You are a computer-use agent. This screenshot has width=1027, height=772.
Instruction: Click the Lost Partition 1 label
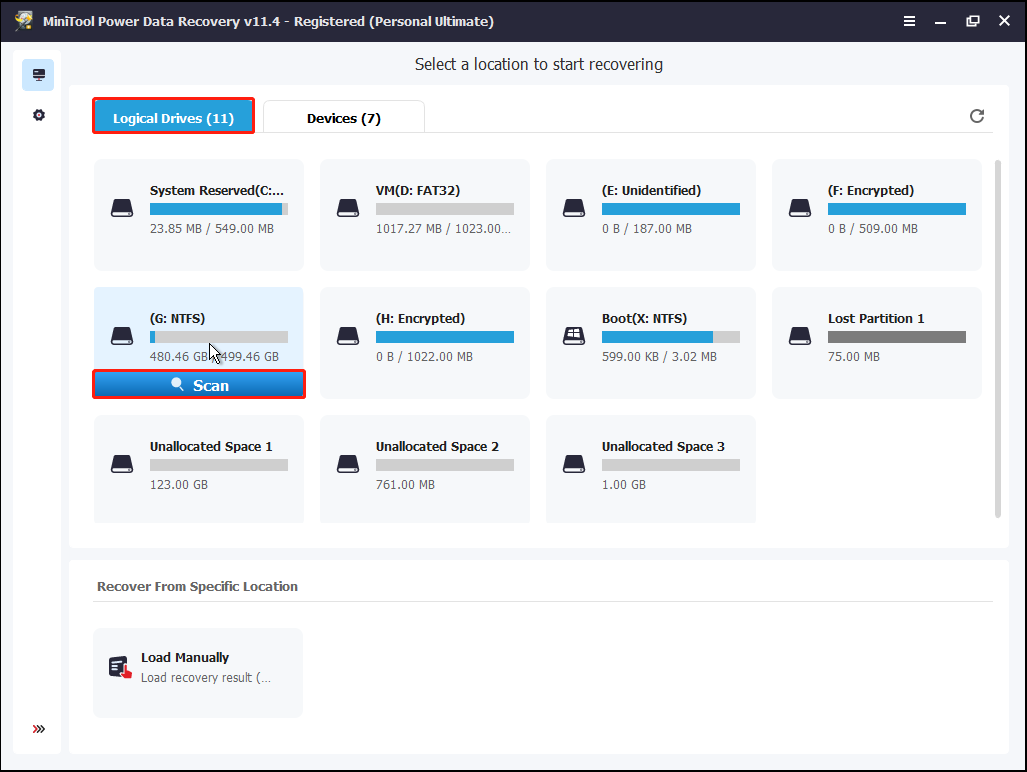coord(876,318)
